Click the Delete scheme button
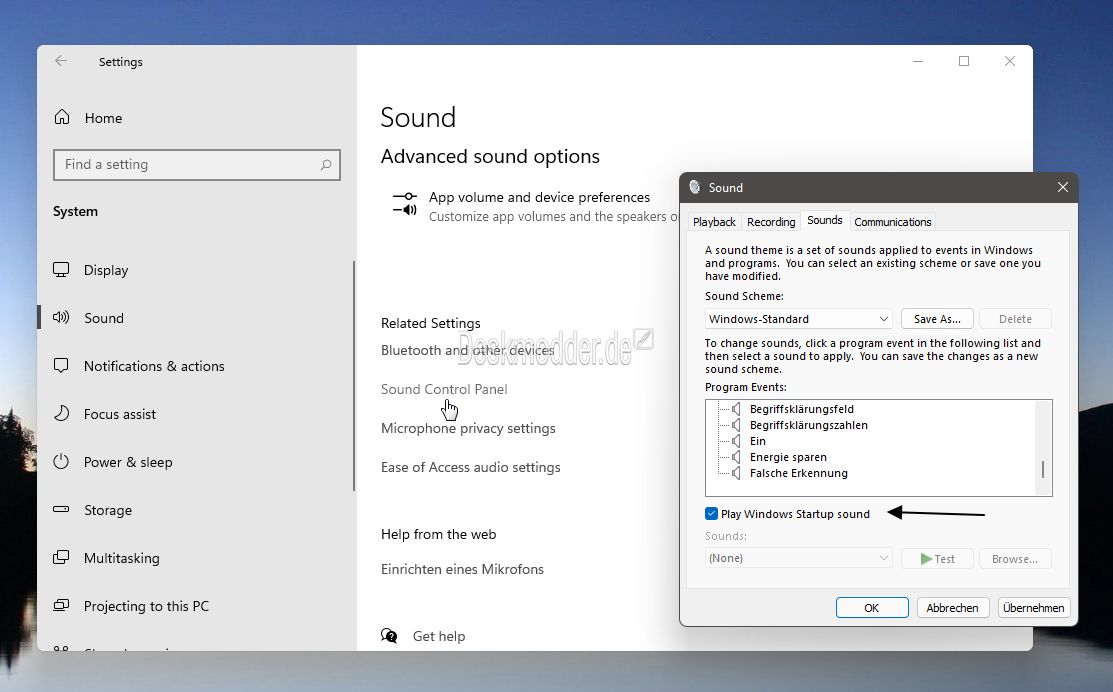Viewport: 1113px width, 692px height. pyautogui.click(x=1015, y=319)
